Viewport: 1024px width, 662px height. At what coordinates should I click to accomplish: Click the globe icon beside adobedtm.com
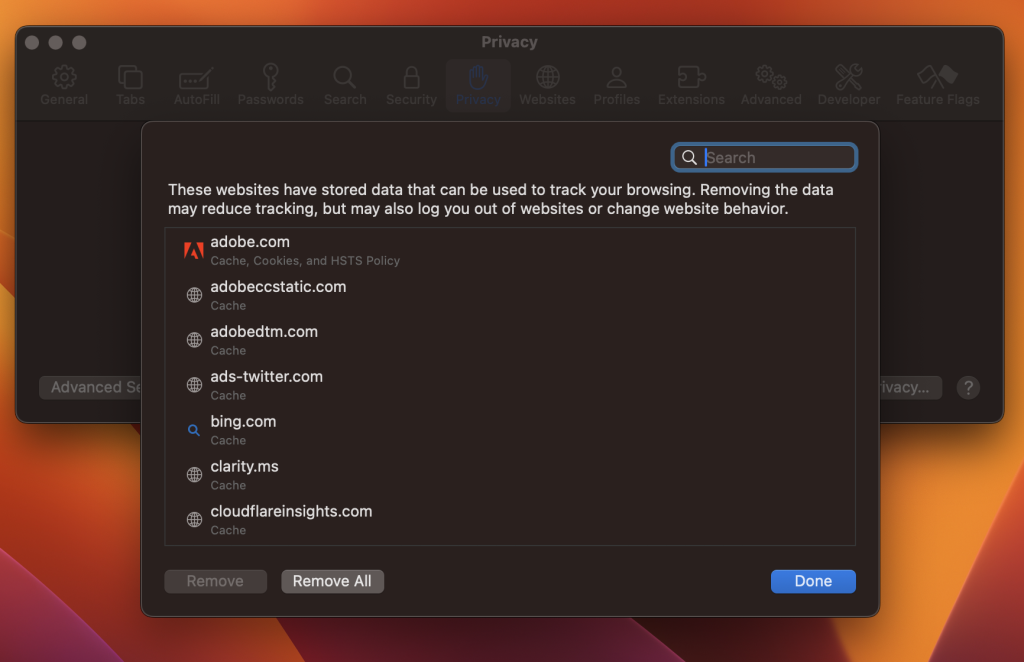194,340
